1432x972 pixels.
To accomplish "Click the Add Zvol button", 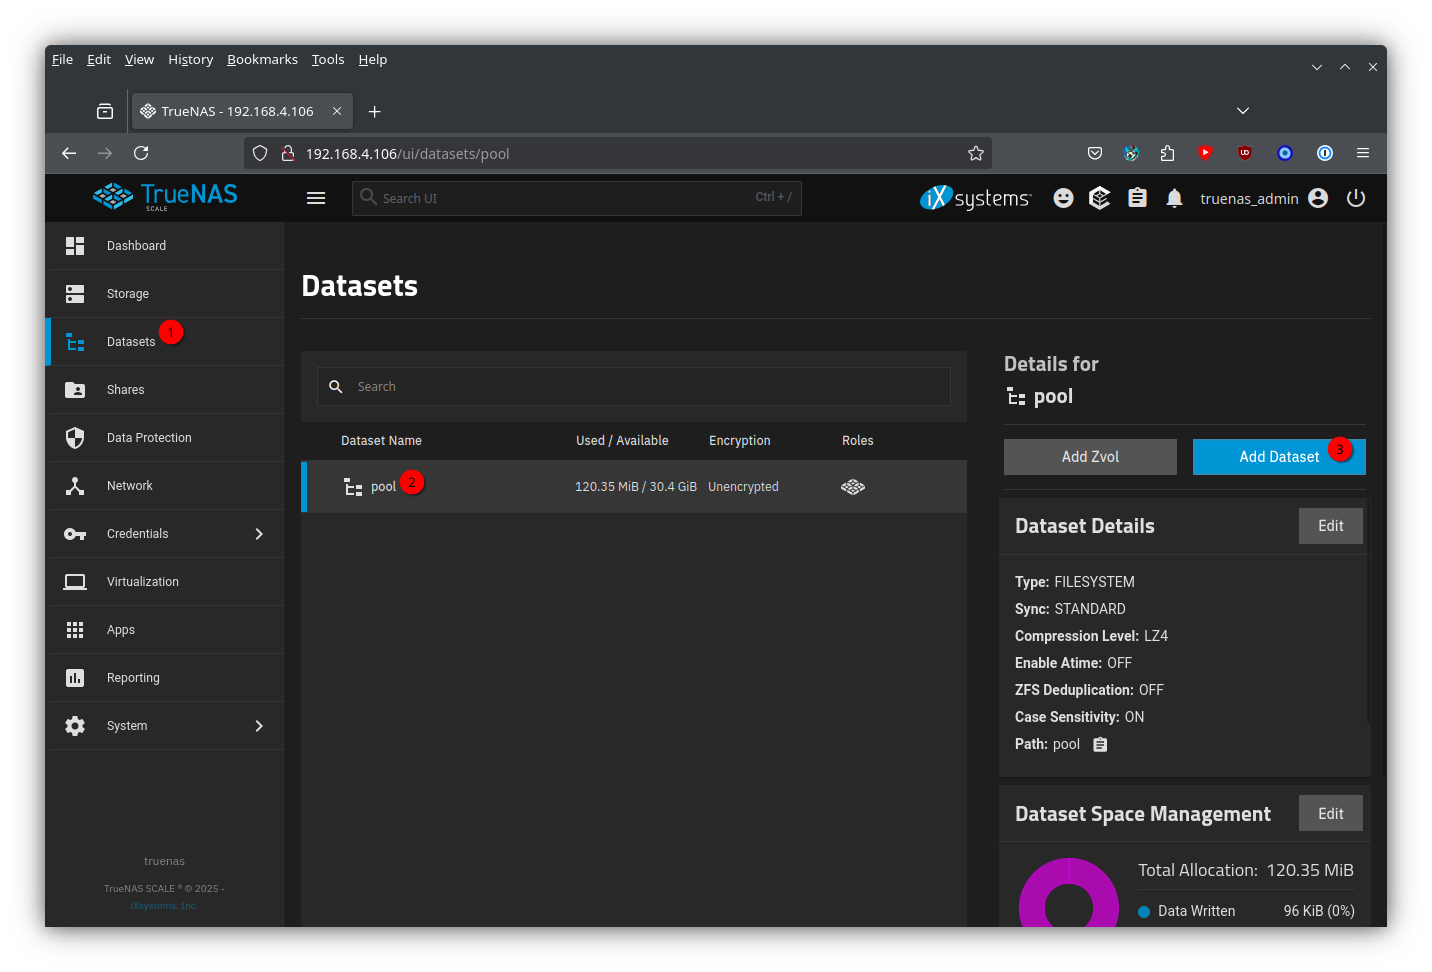I will click(1089, 457).
